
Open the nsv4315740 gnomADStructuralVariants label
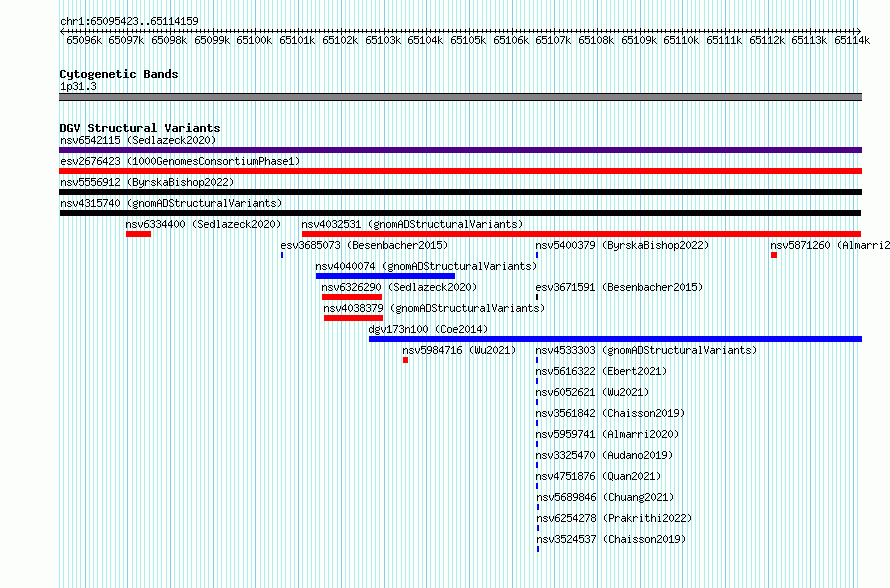(171, 203)
